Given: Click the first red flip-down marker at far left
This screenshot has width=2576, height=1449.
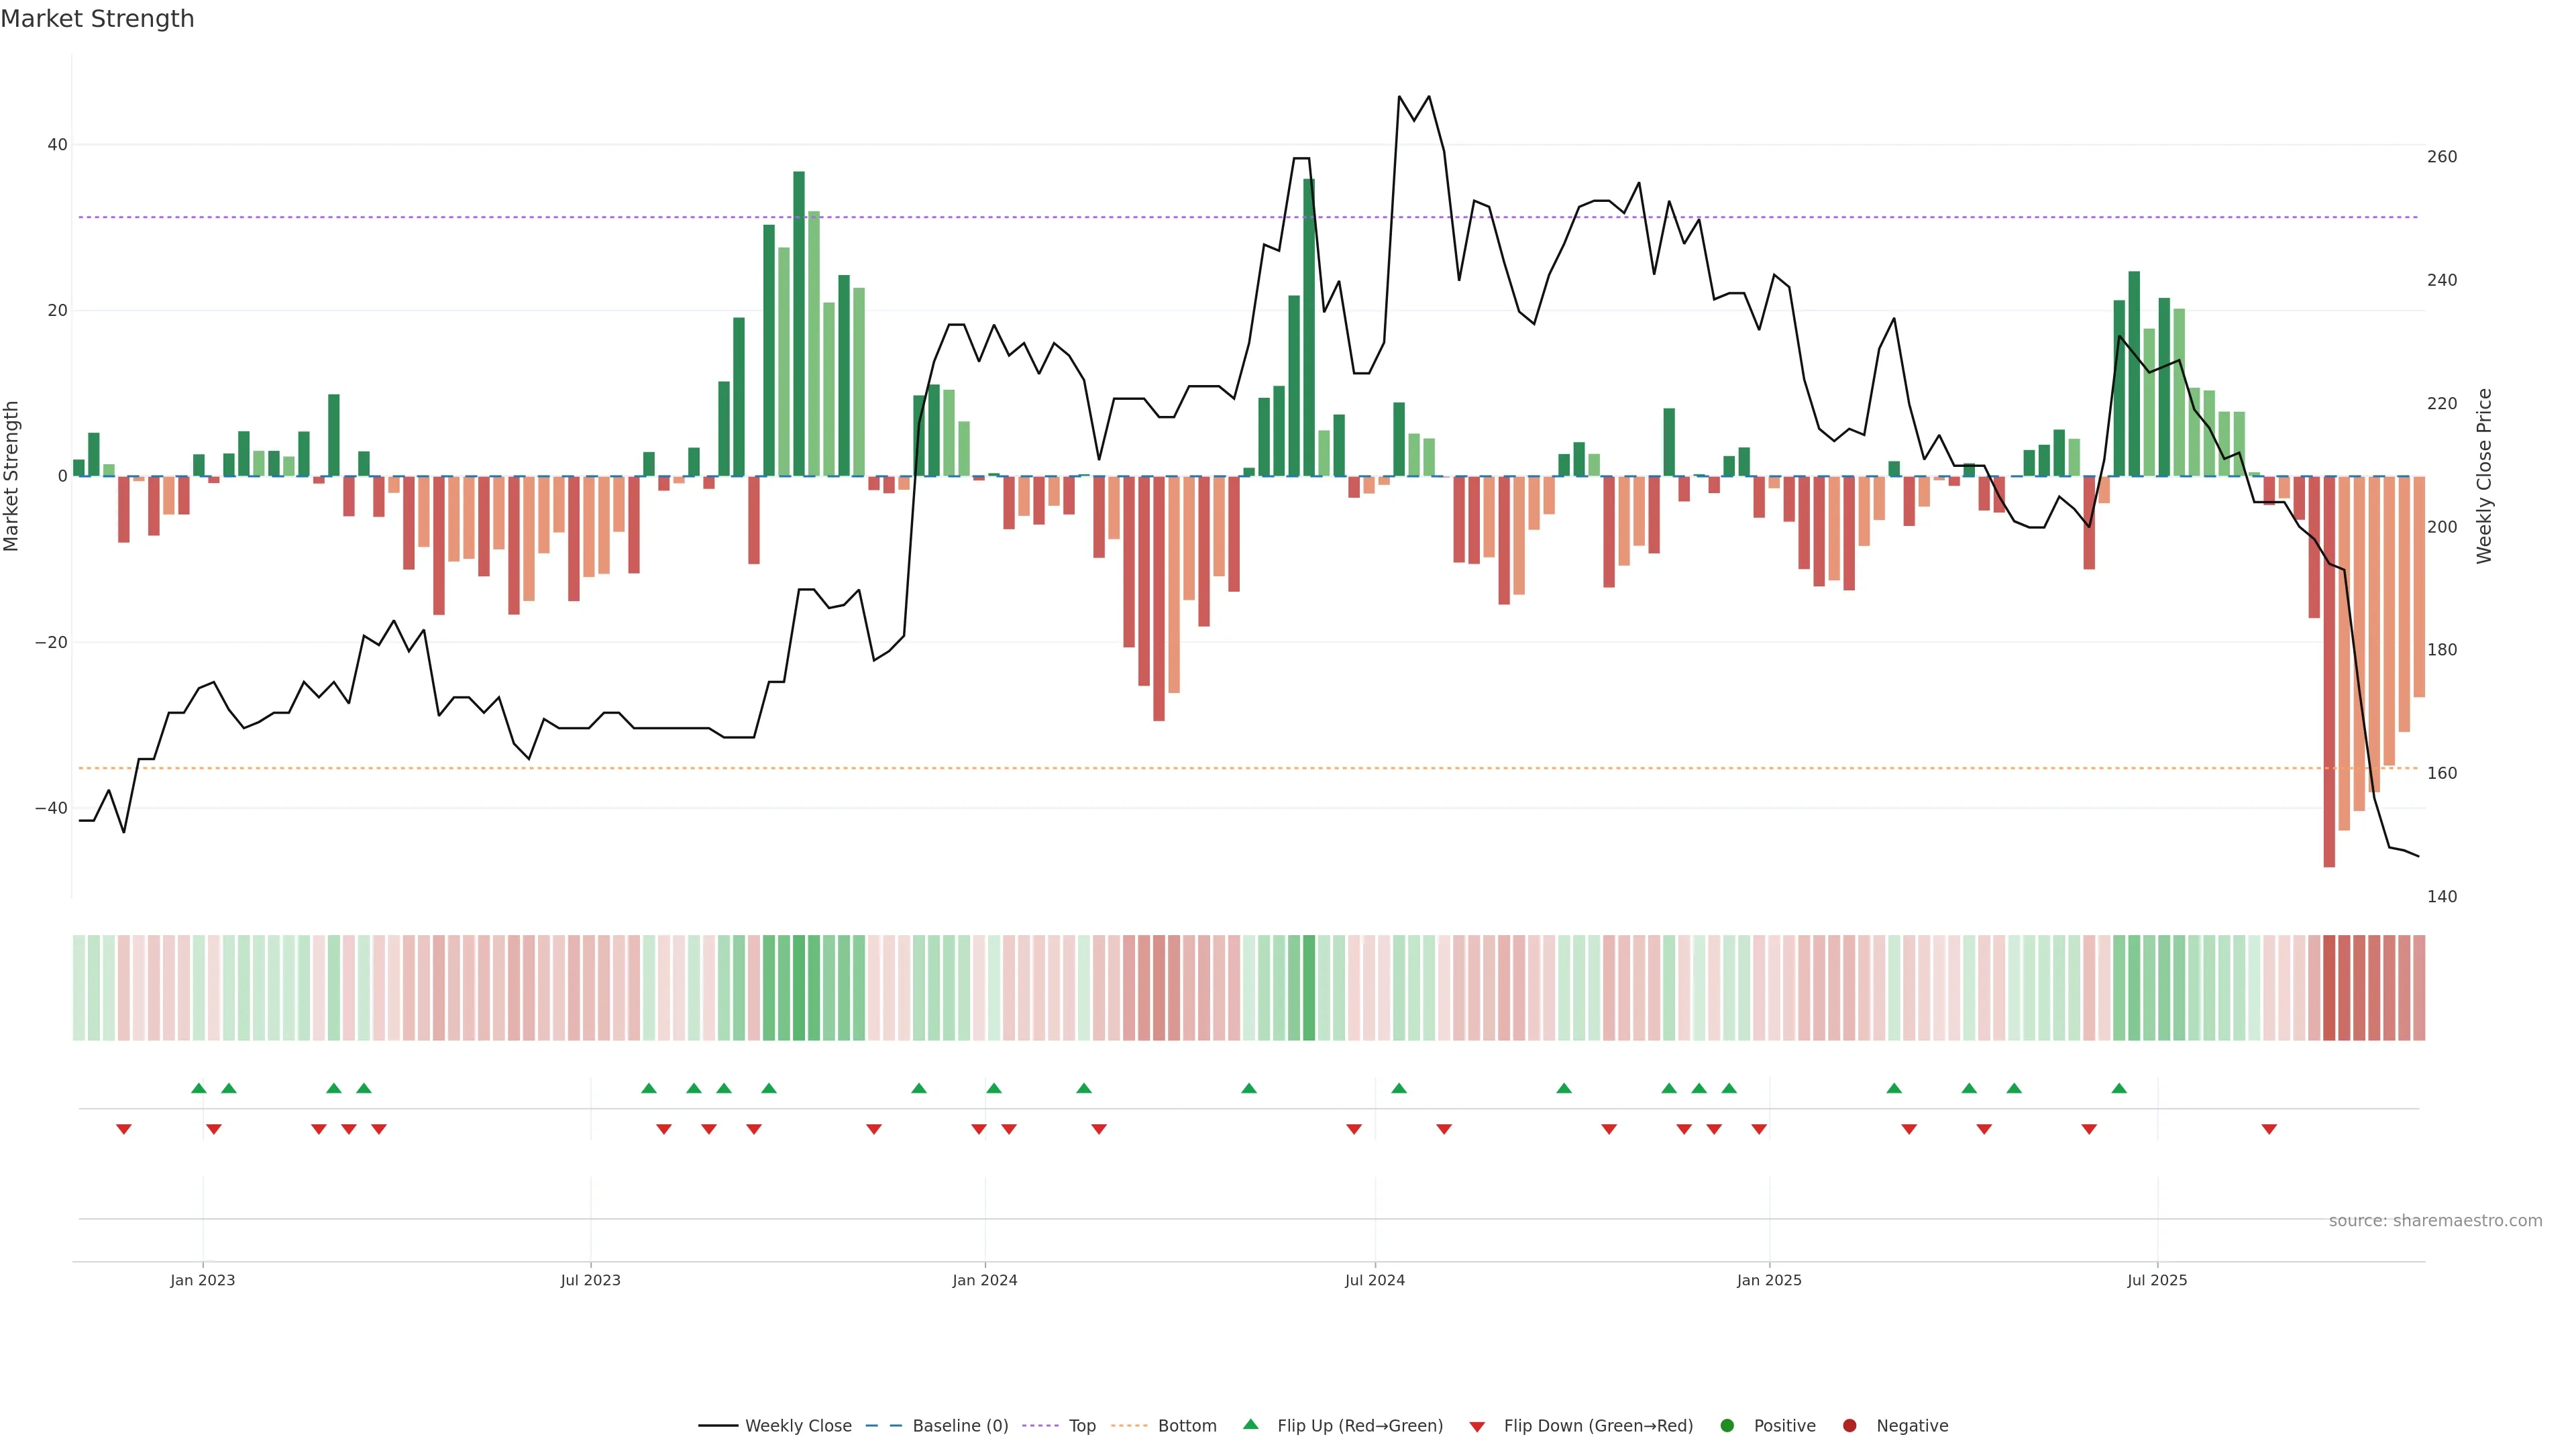Looking at the screenshot, I should coord(124,1129).
